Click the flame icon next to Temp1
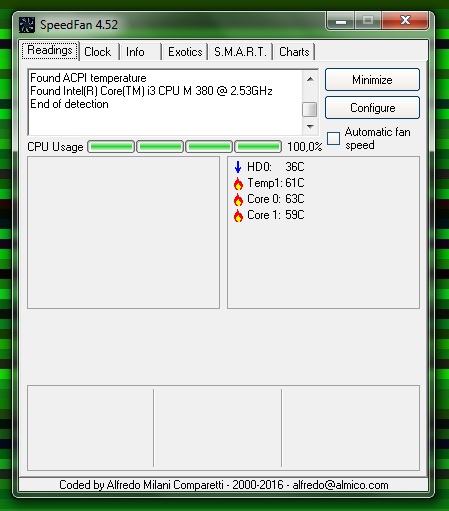Screen dimensions: 449x511 click(238, 183)
